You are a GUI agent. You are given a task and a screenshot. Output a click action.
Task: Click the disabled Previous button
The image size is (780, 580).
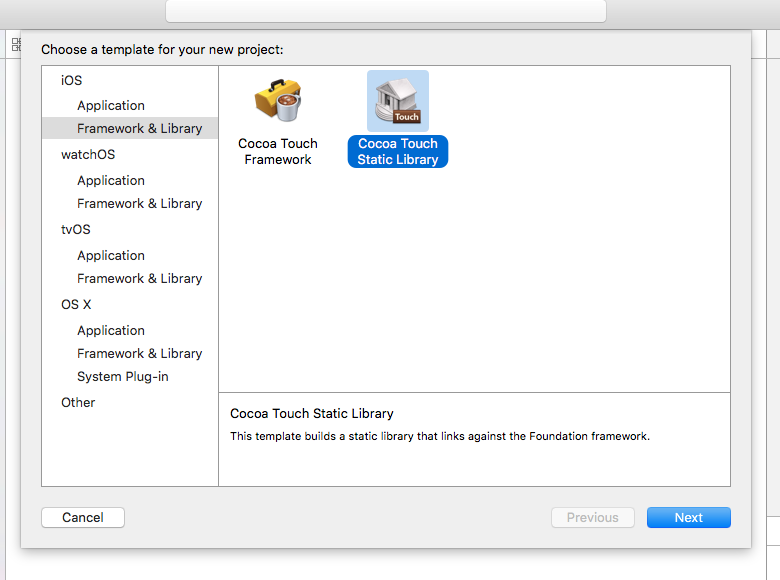pos(593,517)
